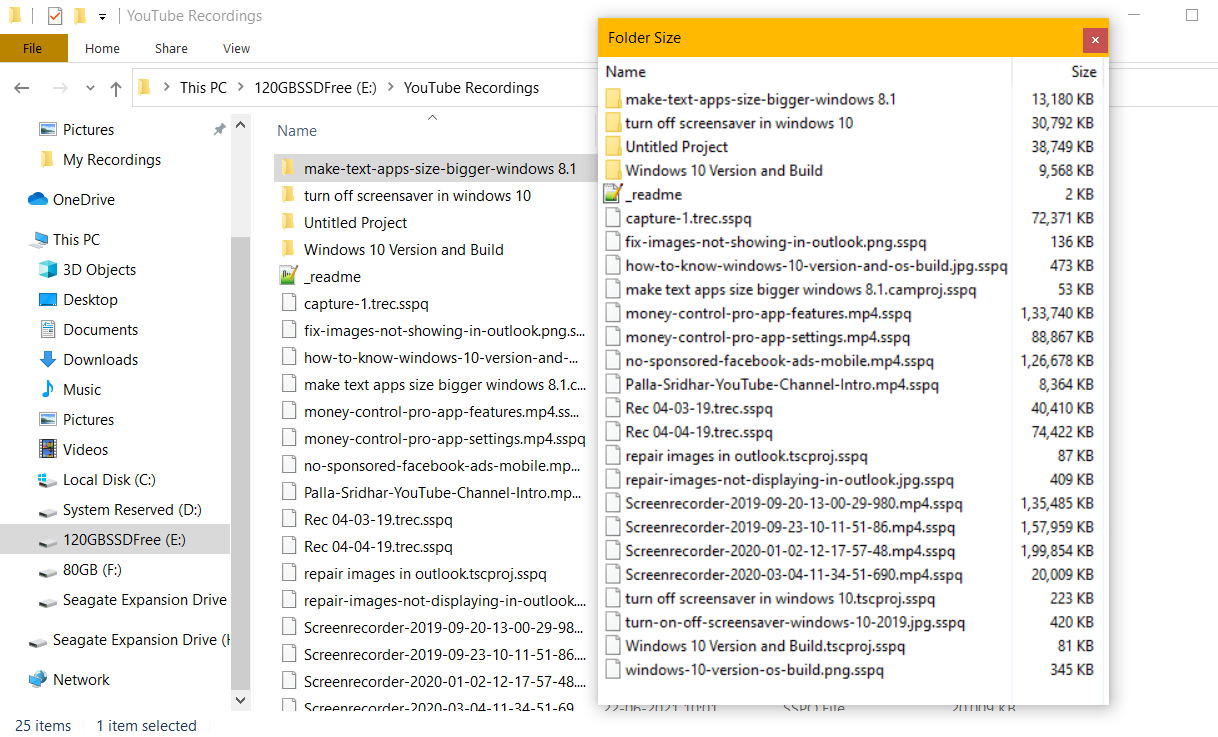Viewport: 1218px width, 737px height.
Task: Select Local Disk (C:) drive
Action: 109,480
